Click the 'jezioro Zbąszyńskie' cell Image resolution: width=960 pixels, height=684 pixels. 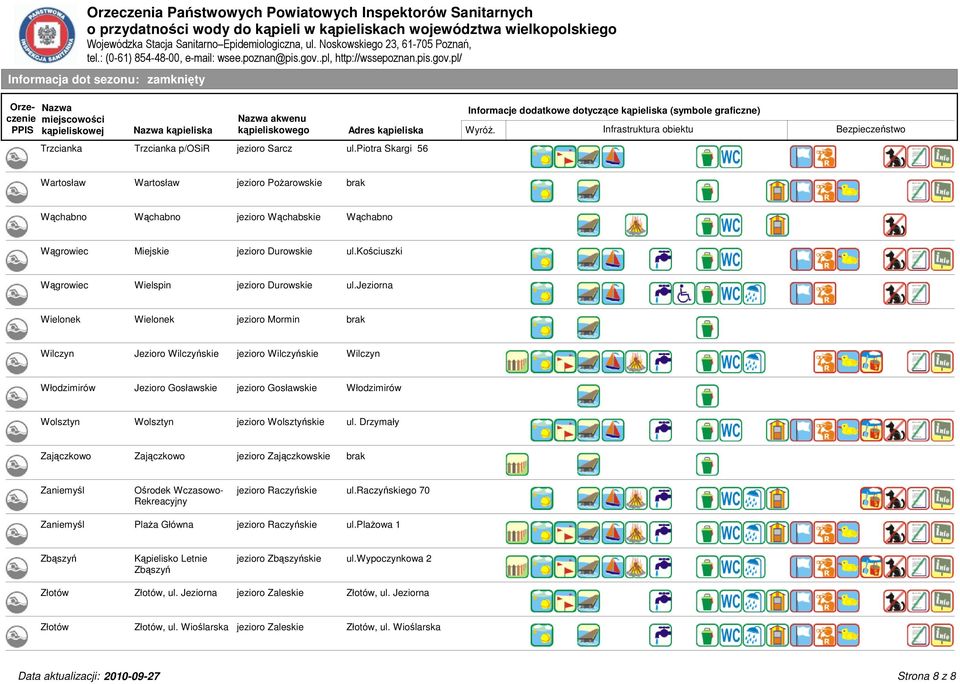point(279,559)
